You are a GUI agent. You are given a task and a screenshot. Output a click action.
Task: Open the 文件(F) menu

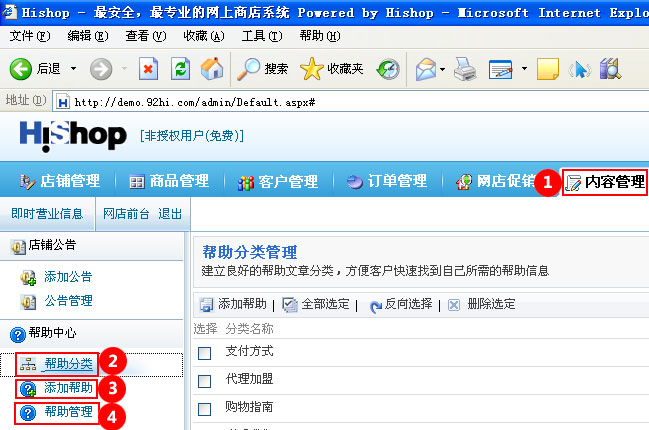click(x=30, y=36)
